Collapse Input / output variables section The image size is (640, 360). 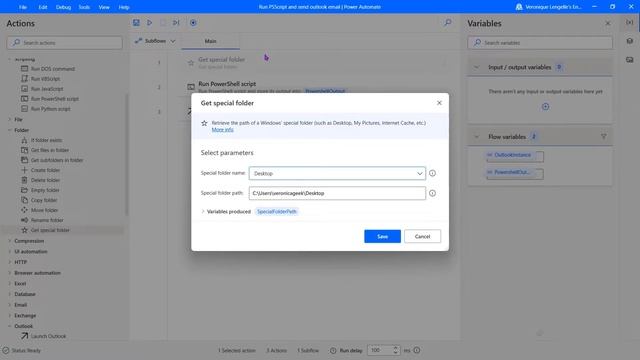(x=476, y=67)
